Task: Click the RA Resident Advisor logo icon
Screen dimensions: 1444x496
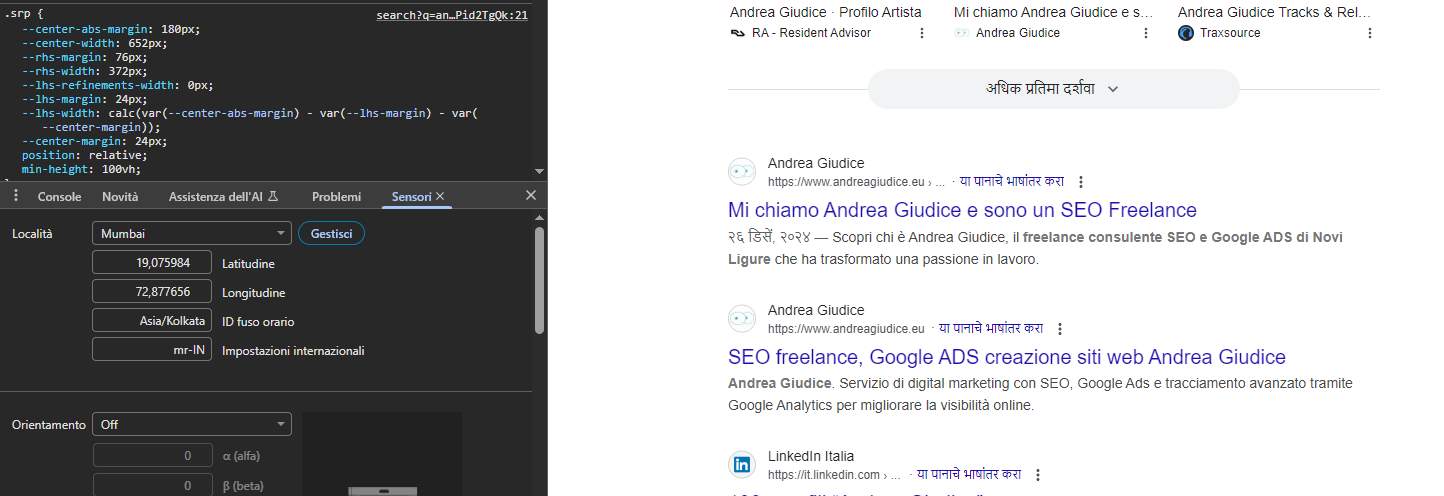Action: point(738,33)
